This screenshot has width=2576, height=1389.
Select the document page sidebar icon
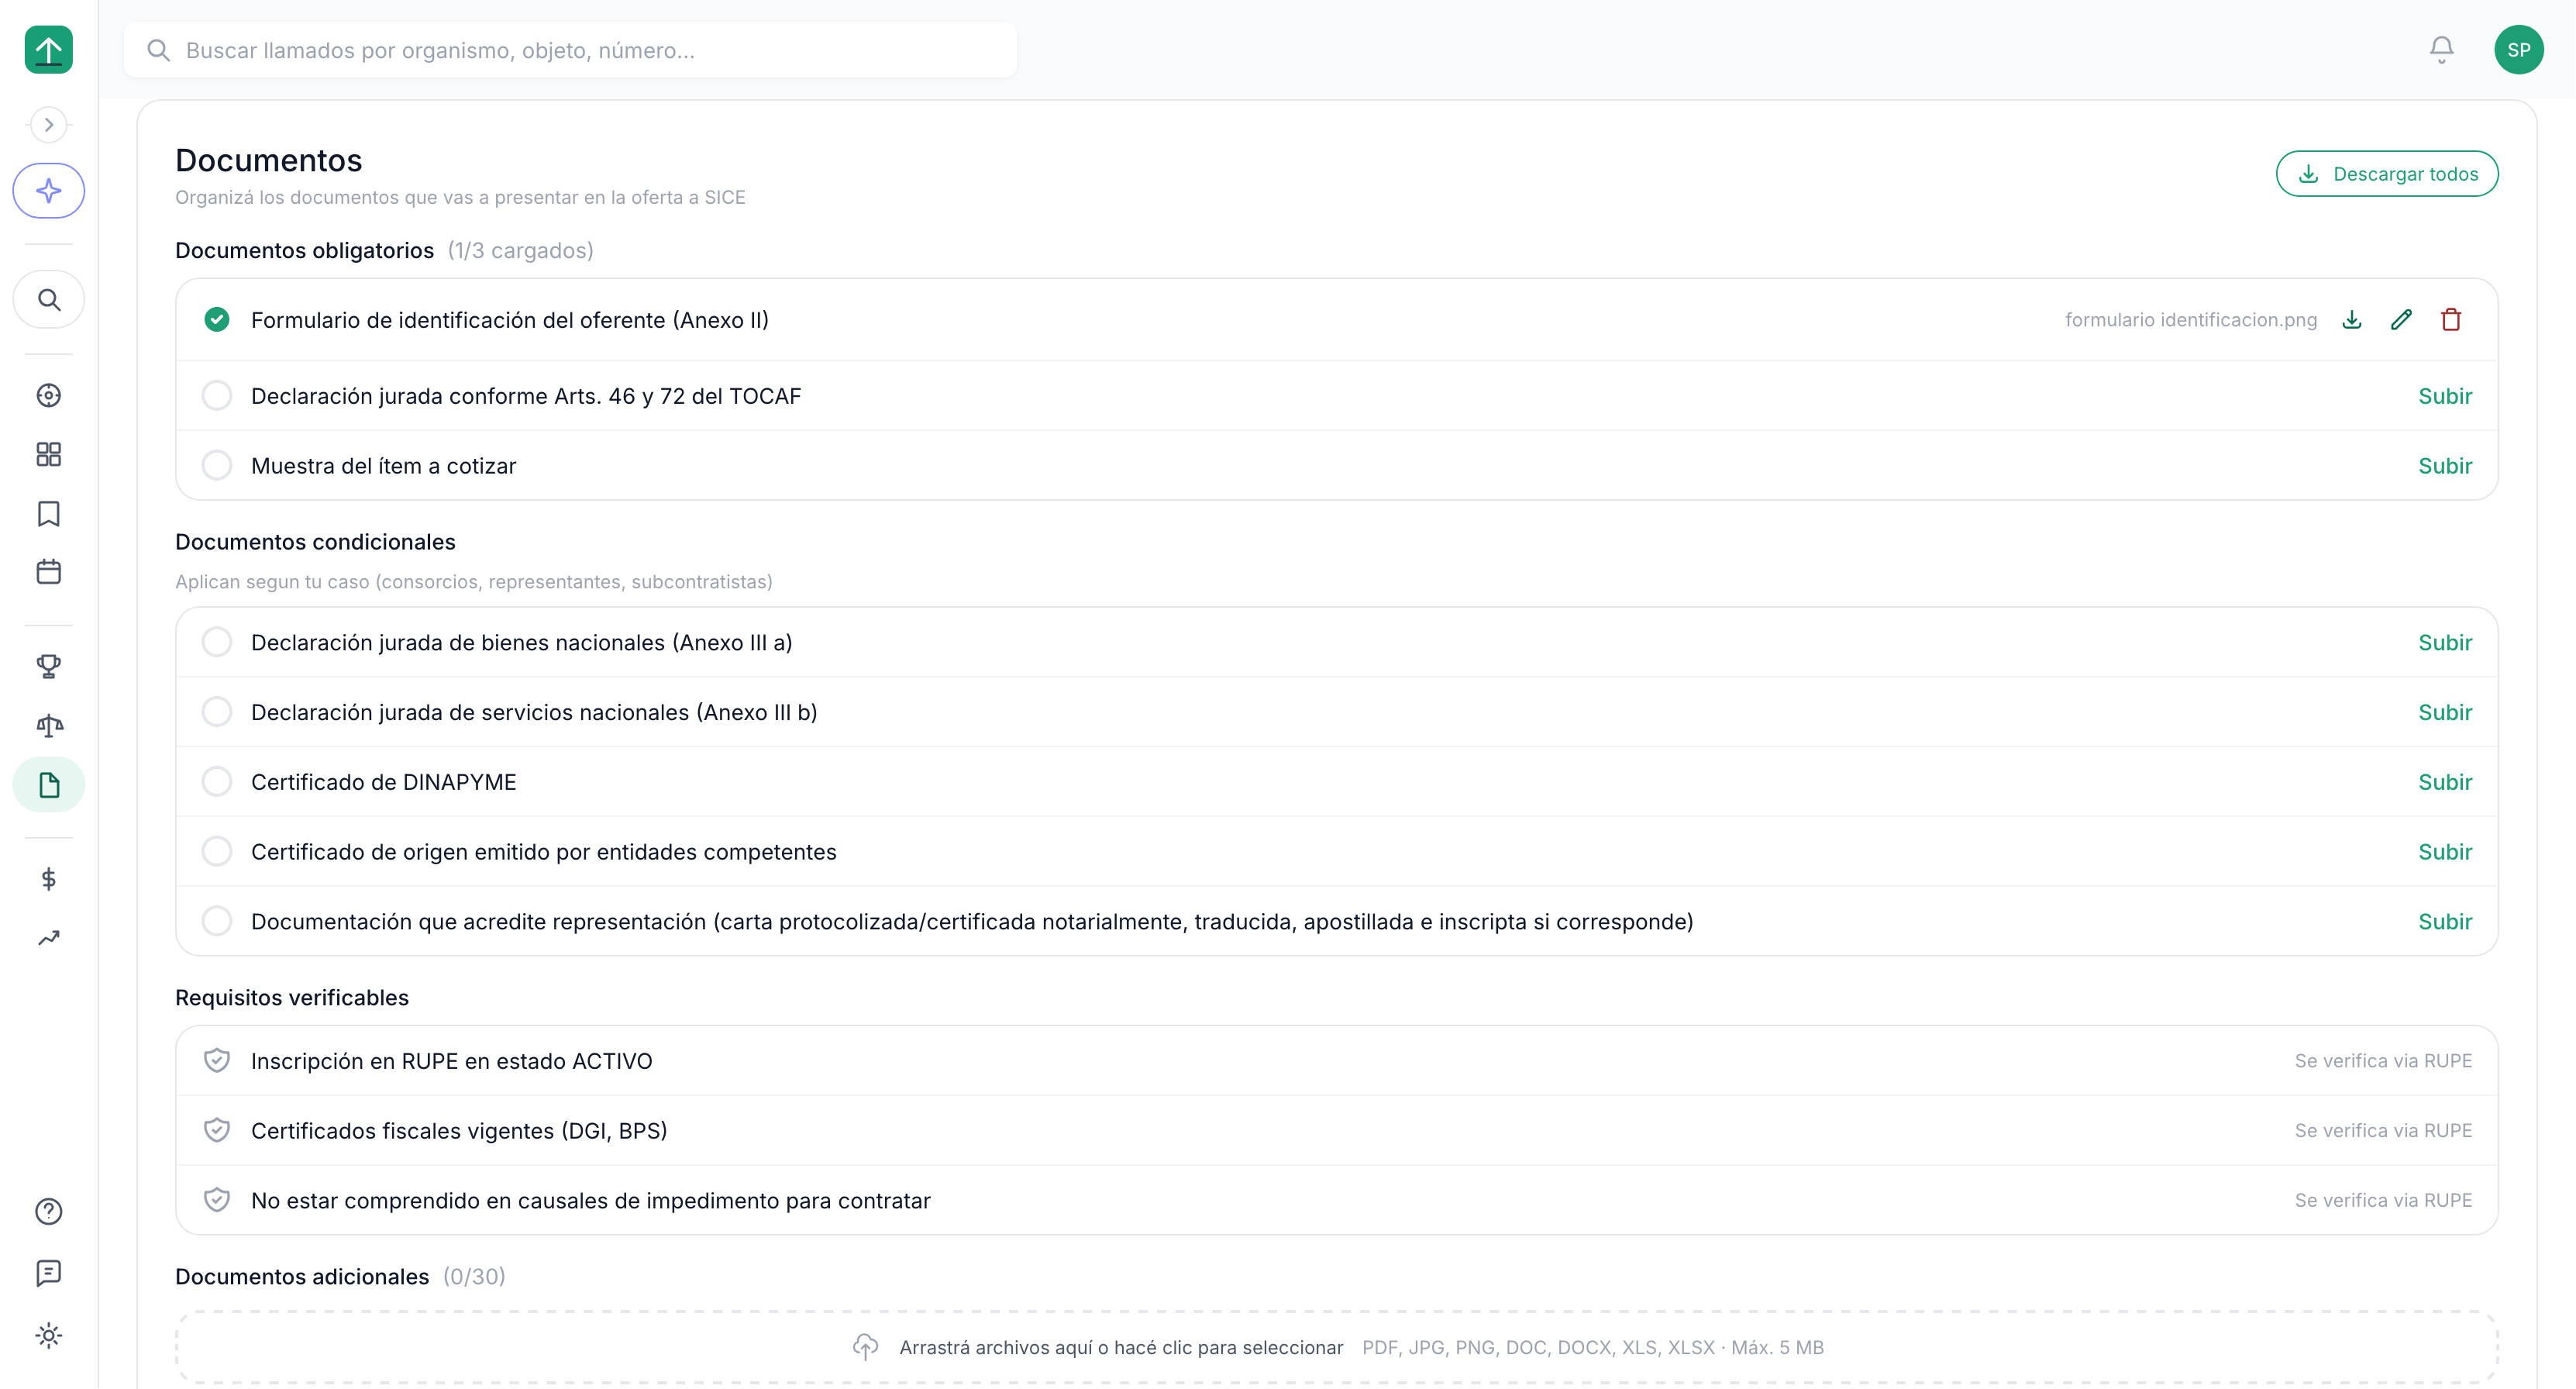pos(48,785)
